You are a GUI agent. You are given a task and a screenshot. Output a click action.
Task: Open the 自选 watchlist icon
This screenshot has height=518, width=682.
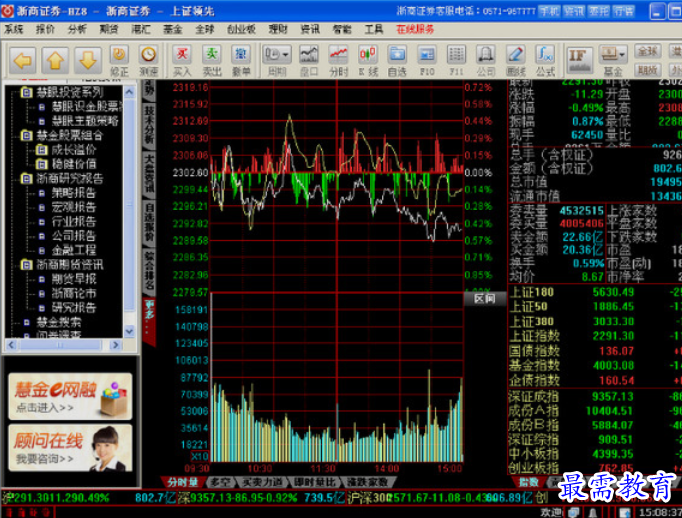coord(397,60)
